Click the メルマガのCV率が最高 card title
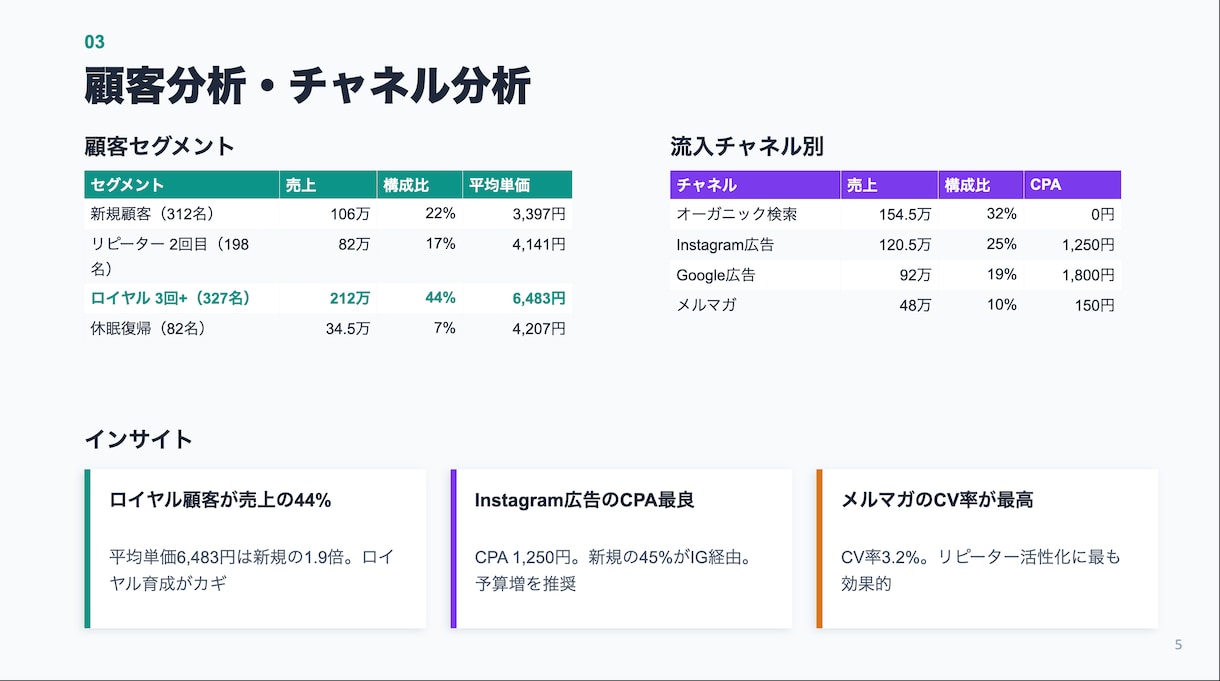Viewport: 1220px width, 681px height. (938, 500)
